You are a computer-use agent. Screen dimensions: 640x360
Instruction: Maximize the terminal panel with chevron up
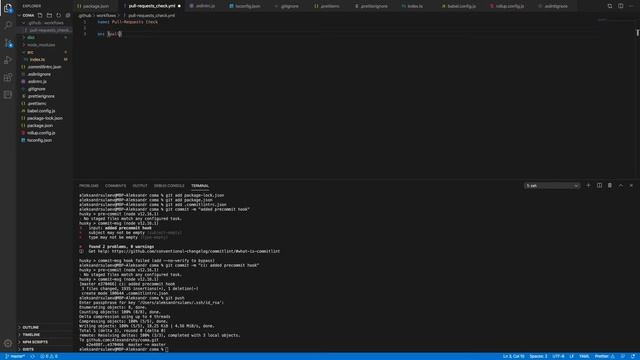pyautogui.click(x=621, y=185)
